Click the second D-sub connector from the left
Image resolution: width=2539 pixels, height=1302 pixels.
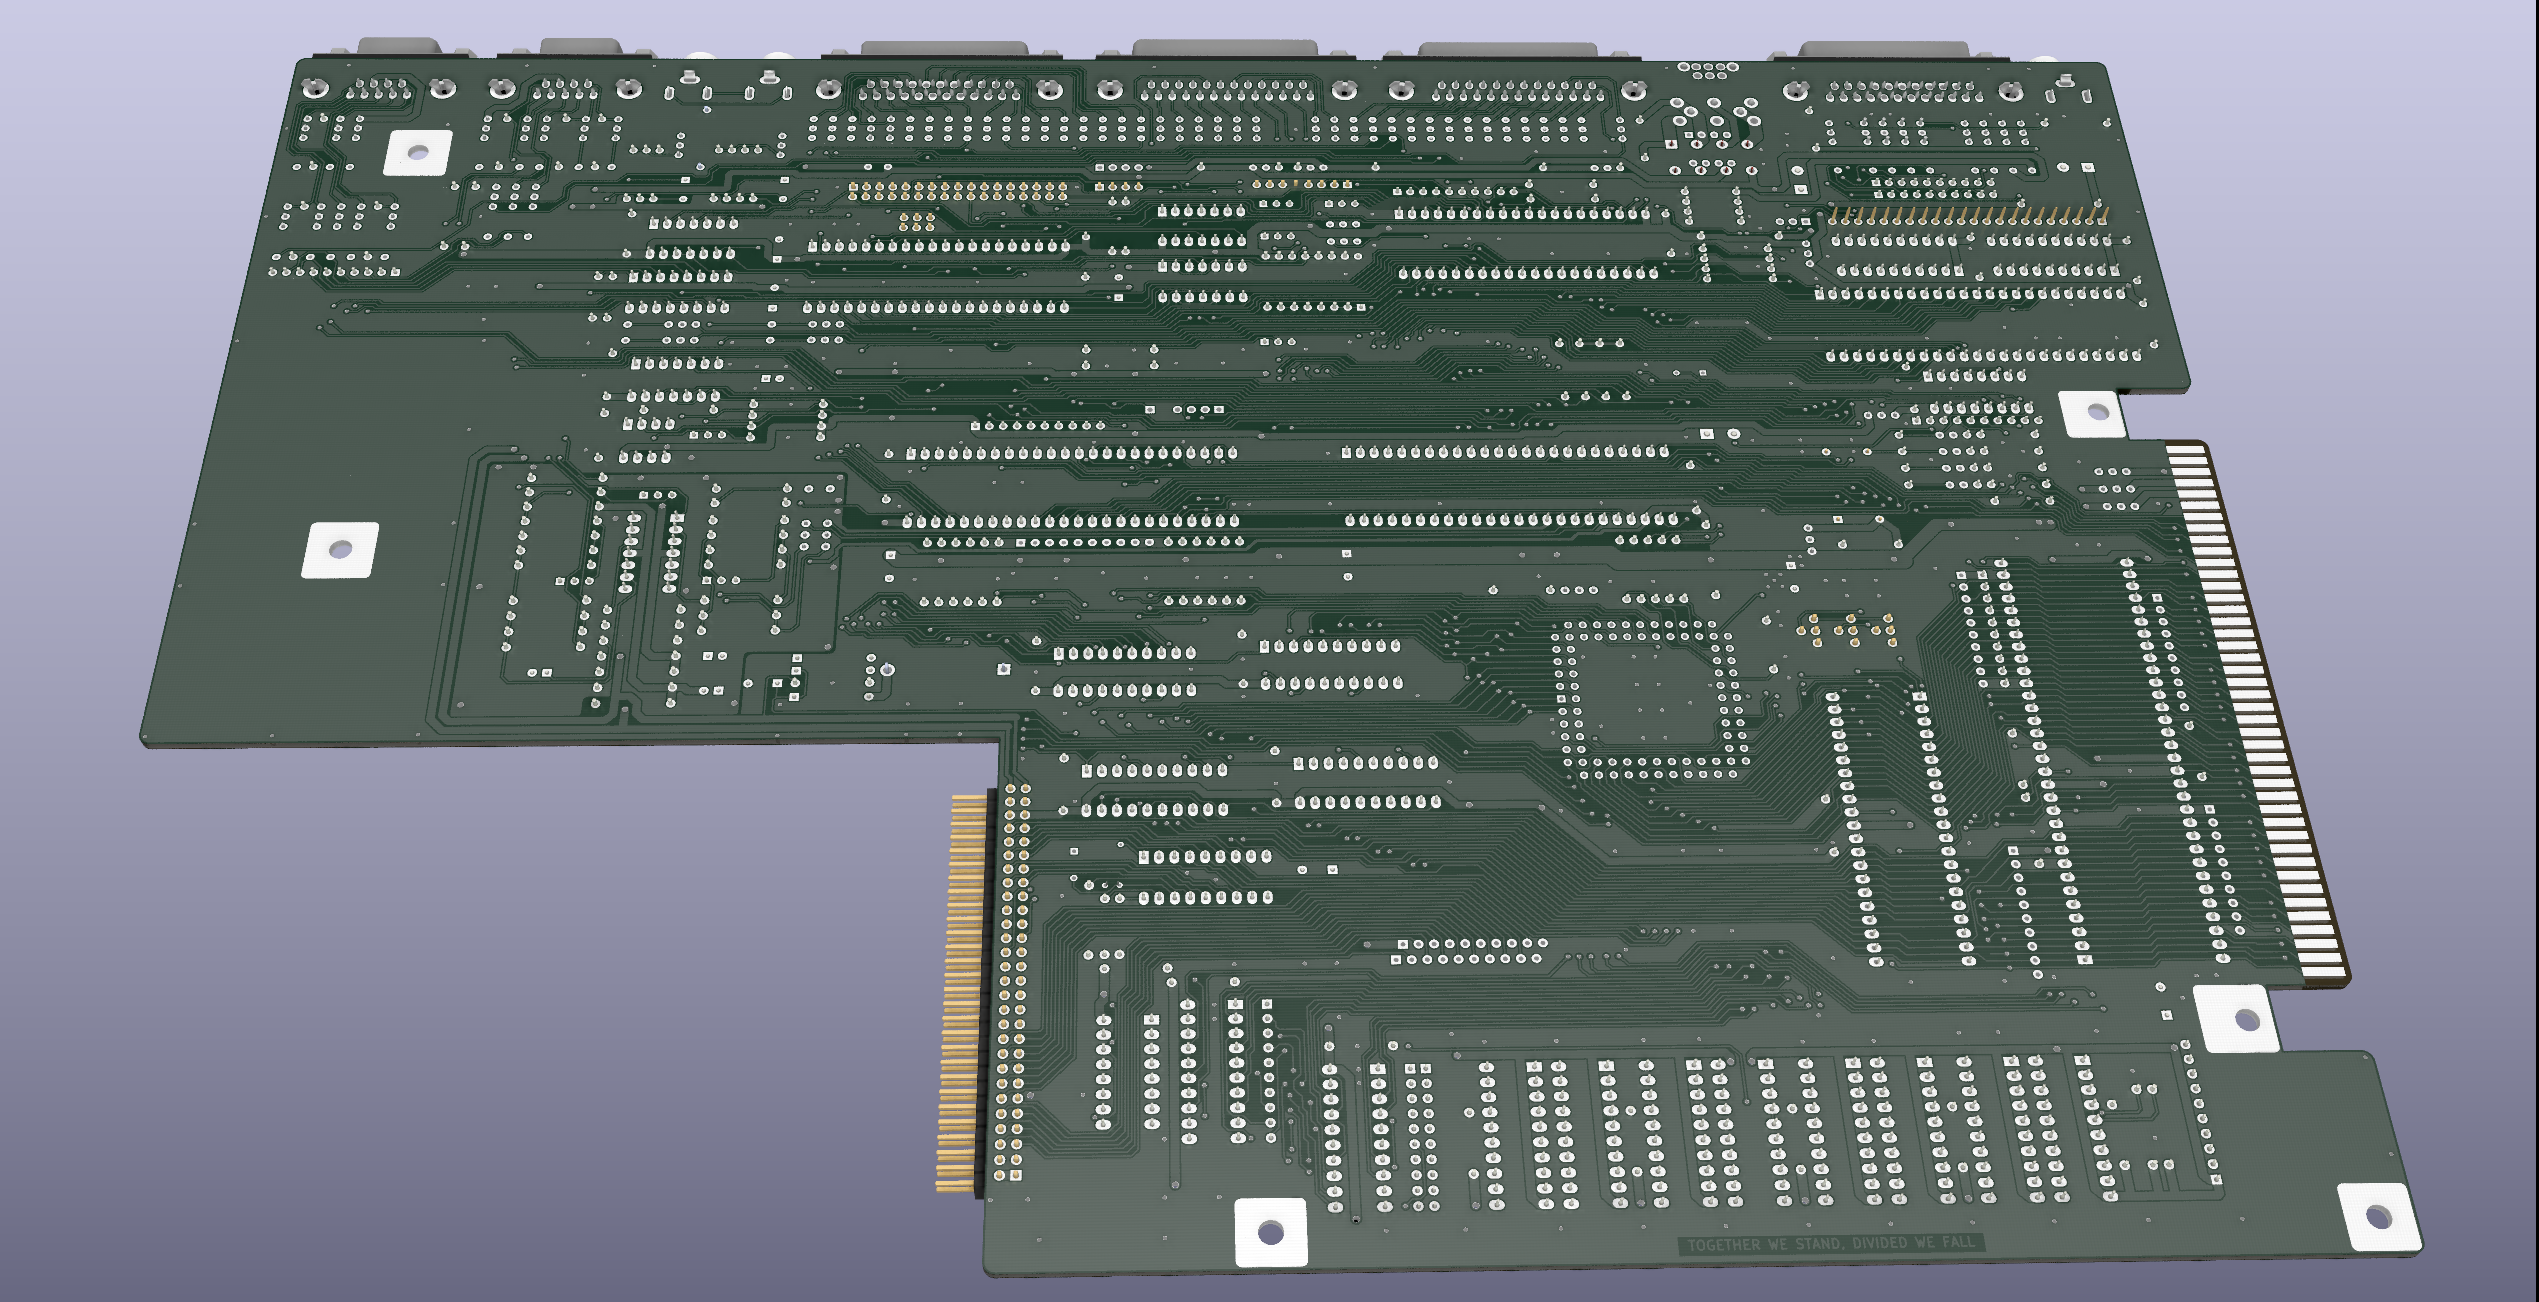point(580,48)
